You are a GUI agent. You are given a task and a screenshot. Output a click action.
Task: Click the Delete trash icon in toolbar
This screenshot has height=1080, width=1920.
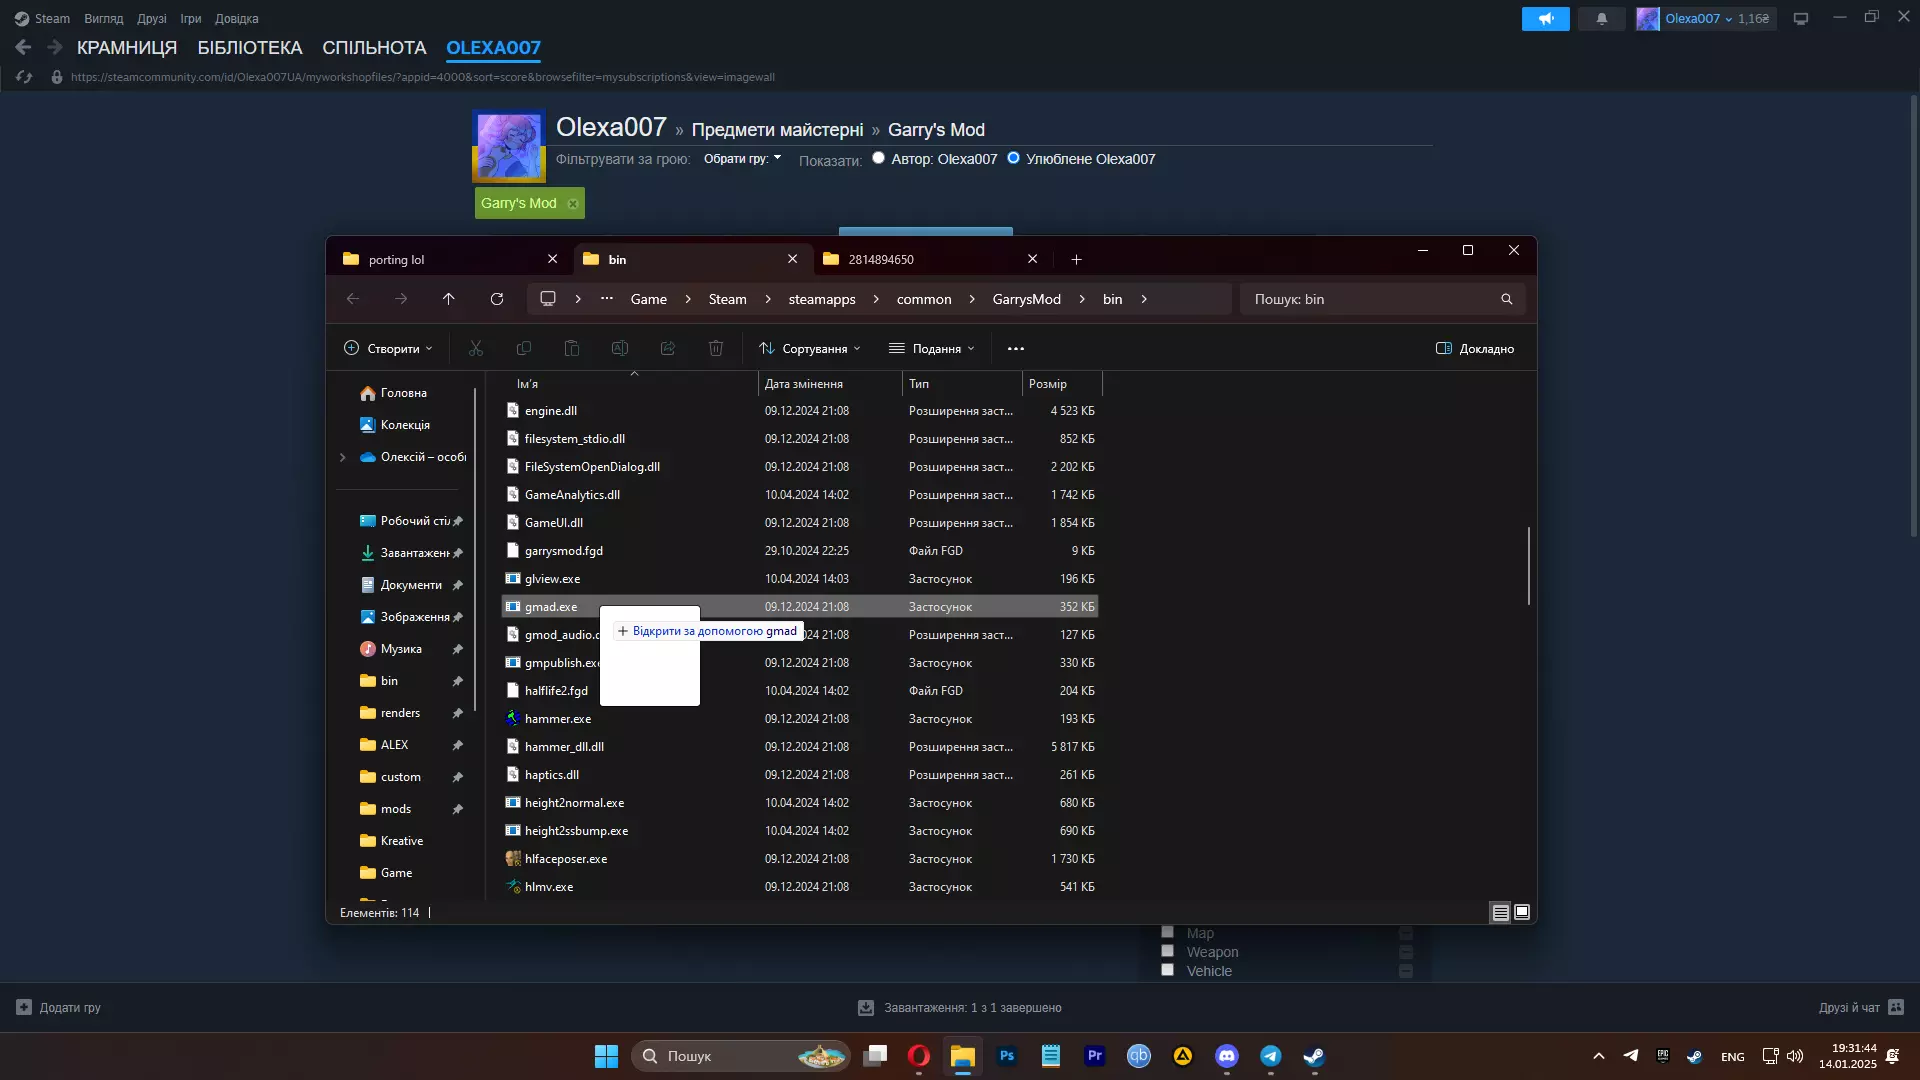click(716, 349)
